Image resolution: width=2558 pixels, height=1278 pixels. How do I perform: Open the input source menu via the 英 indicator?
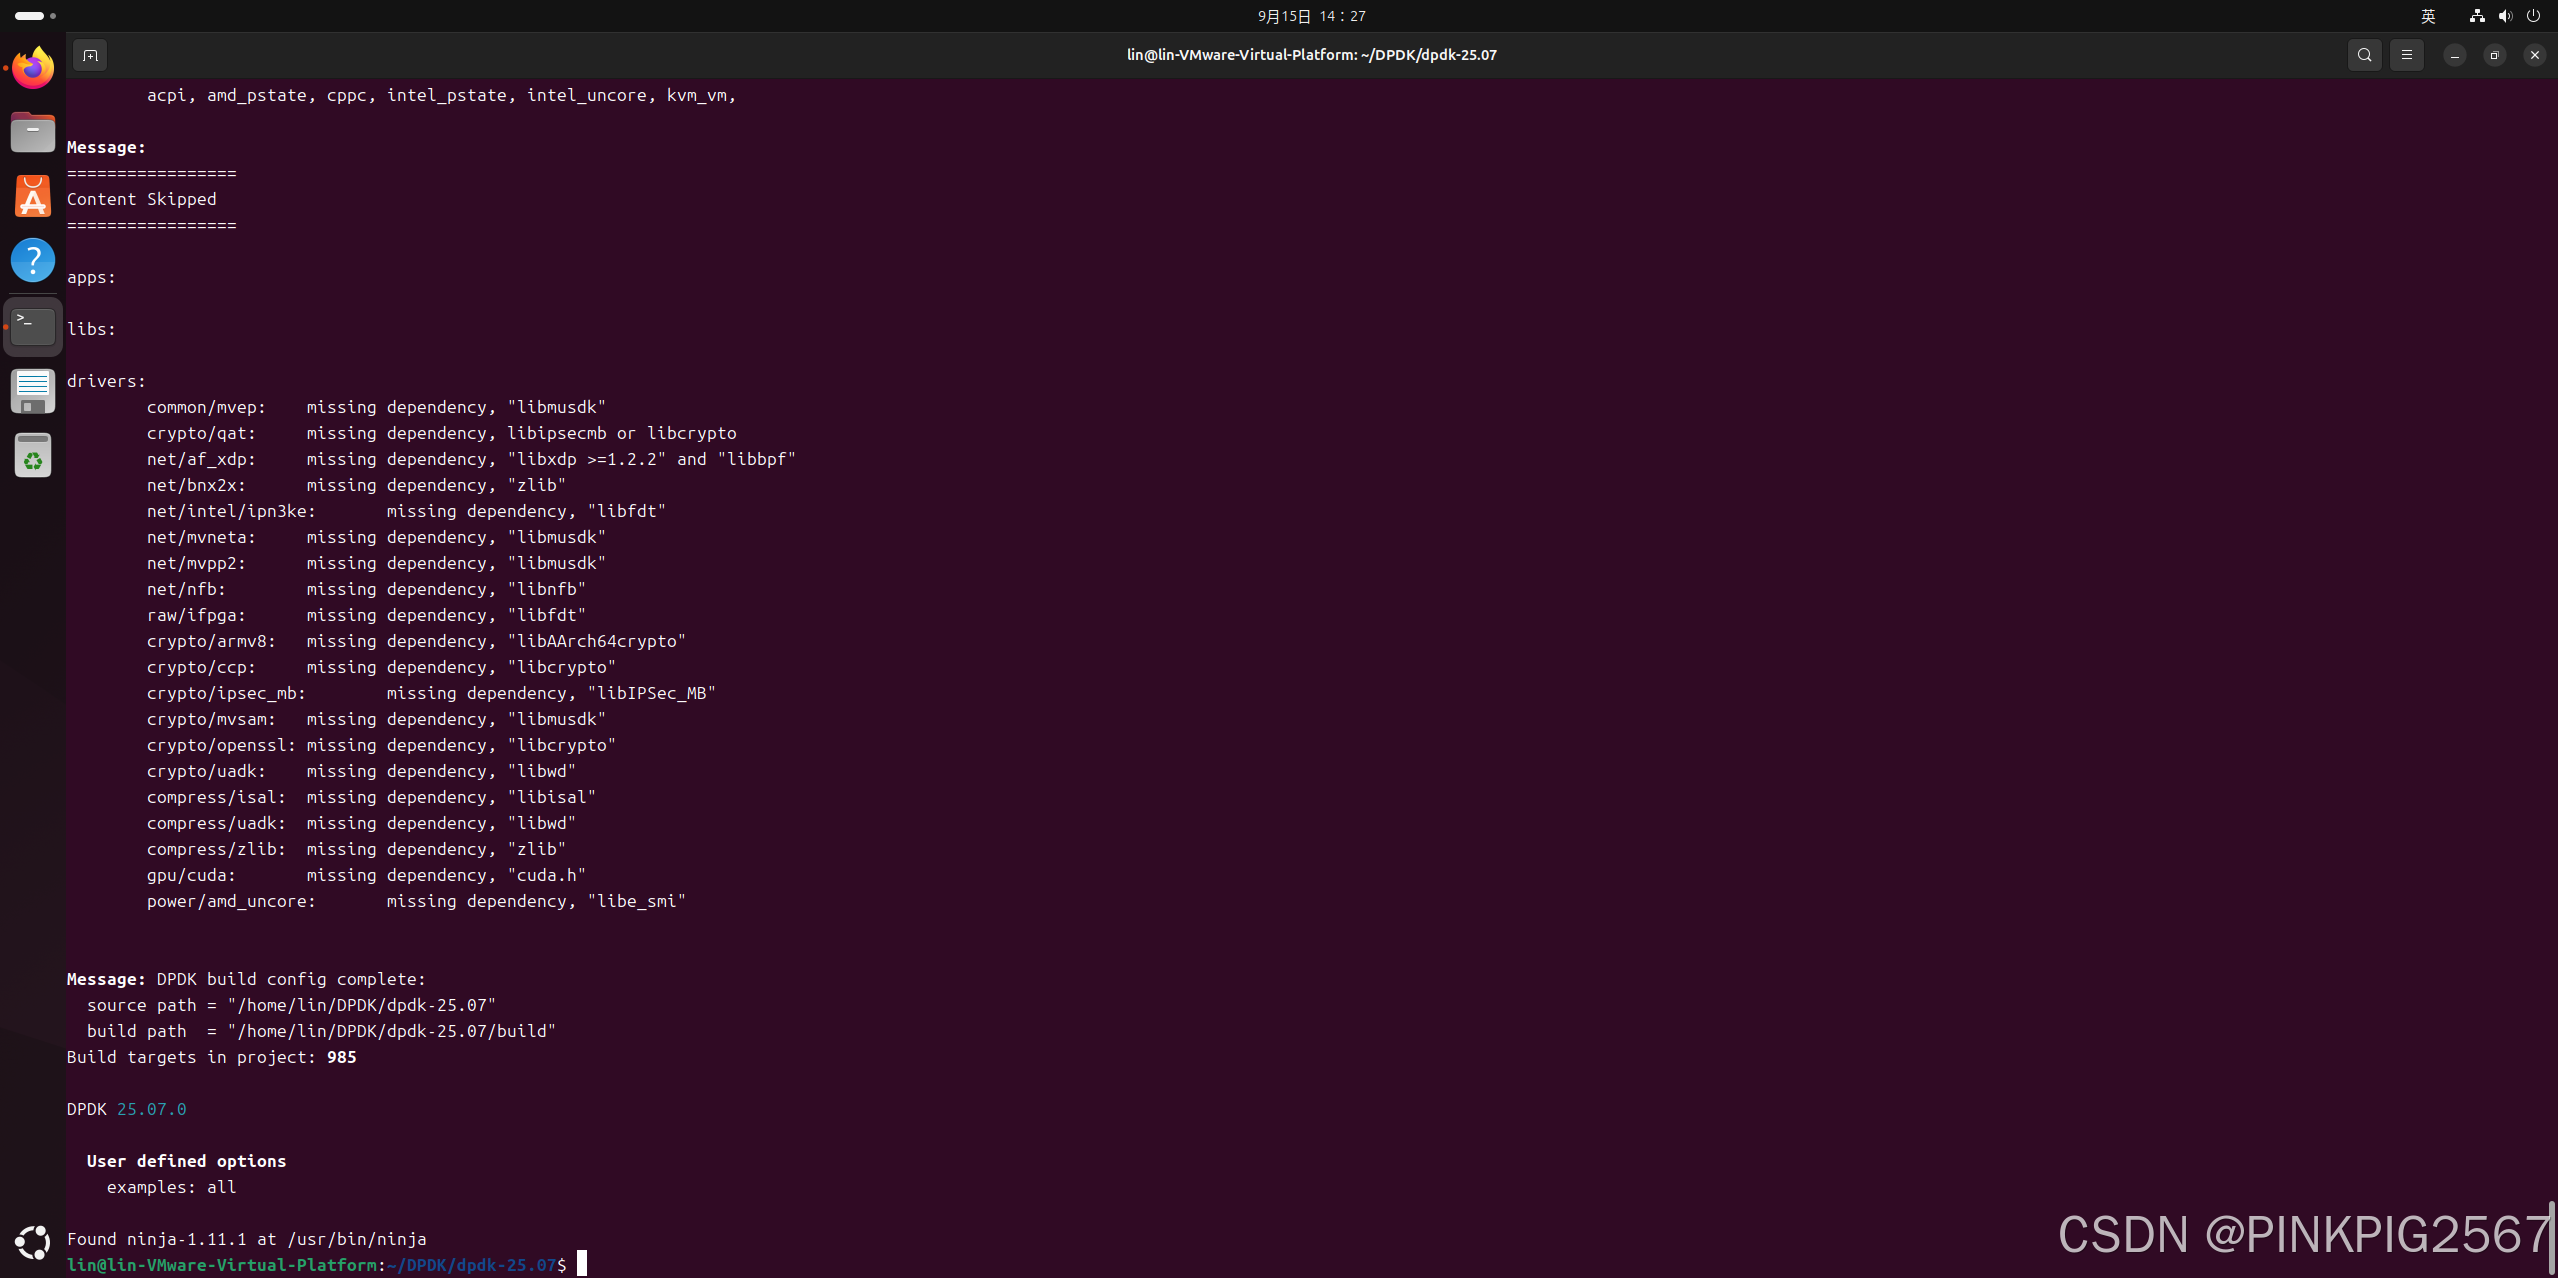coord(2430,16)
